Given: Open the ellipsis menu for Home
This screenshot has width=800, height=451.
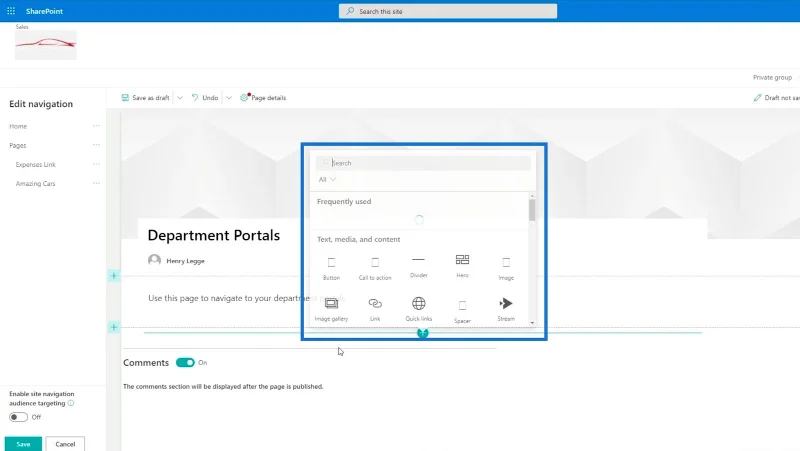Looking at the screenshot, I should coord(96,126).
